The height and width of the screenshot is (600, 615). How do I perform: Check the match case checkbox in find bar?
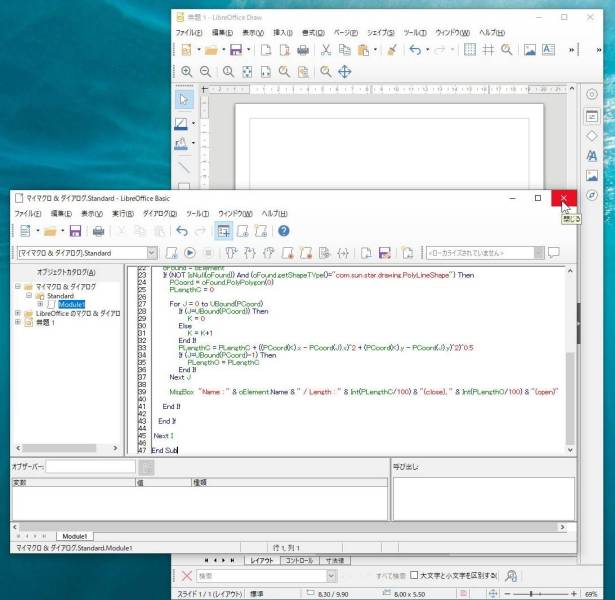point(414,575)
